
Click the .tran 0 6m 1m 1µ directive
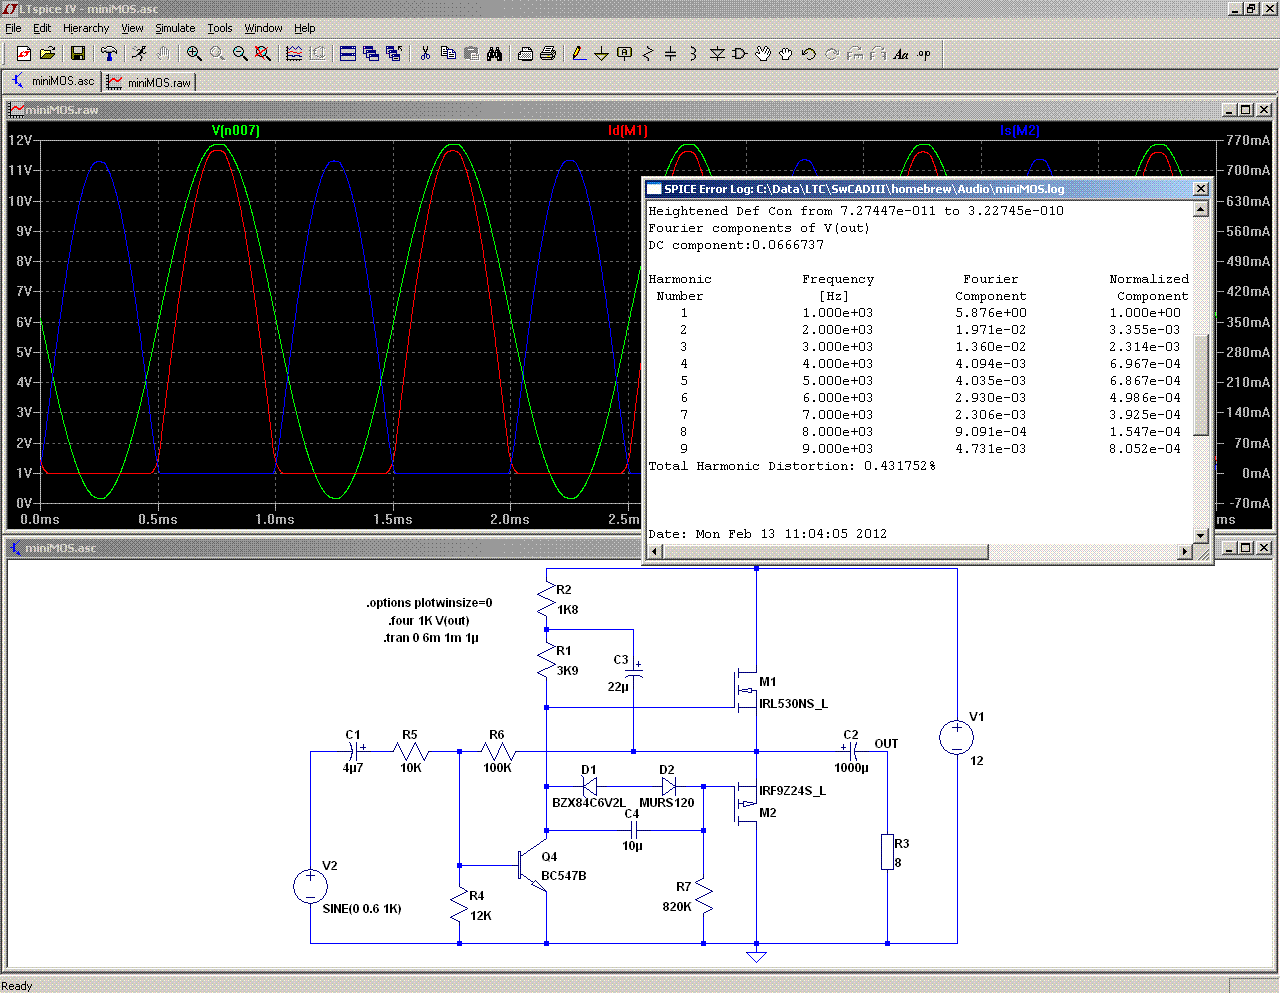[431, 637]
